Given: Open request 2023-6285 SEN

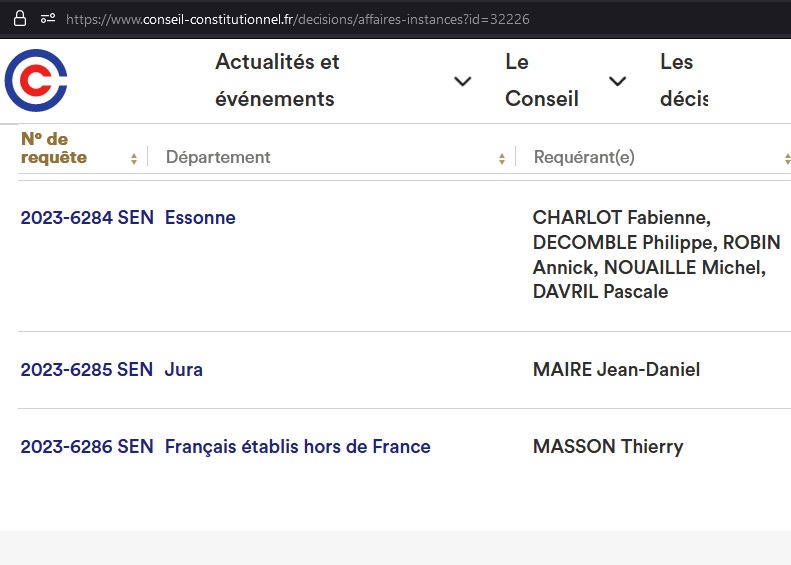Looking at the screenshot, I should click(87, 369).
